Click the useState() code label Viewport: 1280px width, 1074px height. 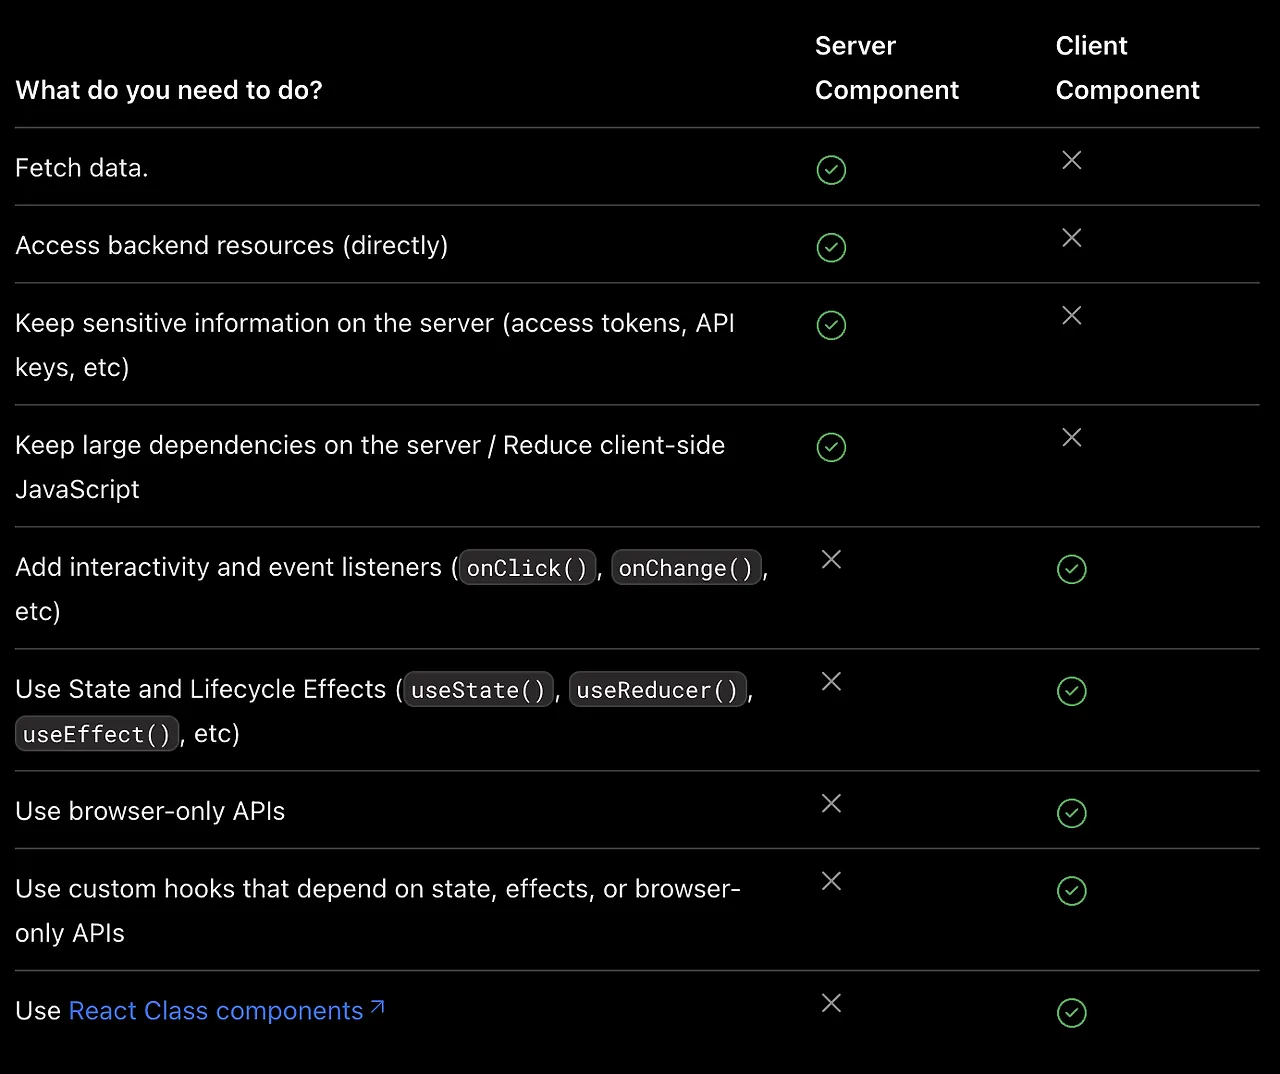click(x=478, y=690)
